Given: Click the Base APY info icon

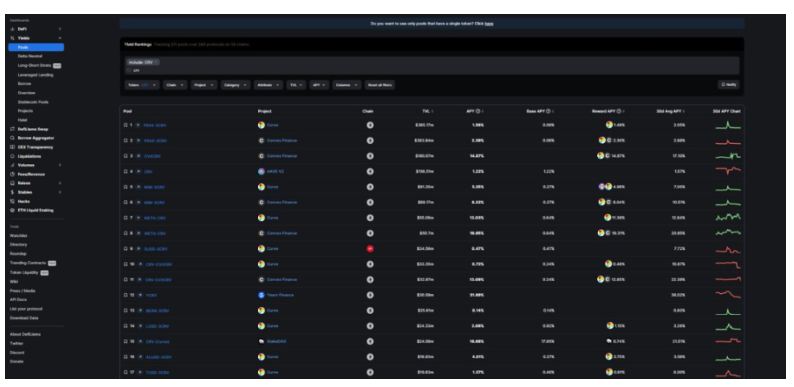Looking at the screenshot, I should click(x=548, y=111).
